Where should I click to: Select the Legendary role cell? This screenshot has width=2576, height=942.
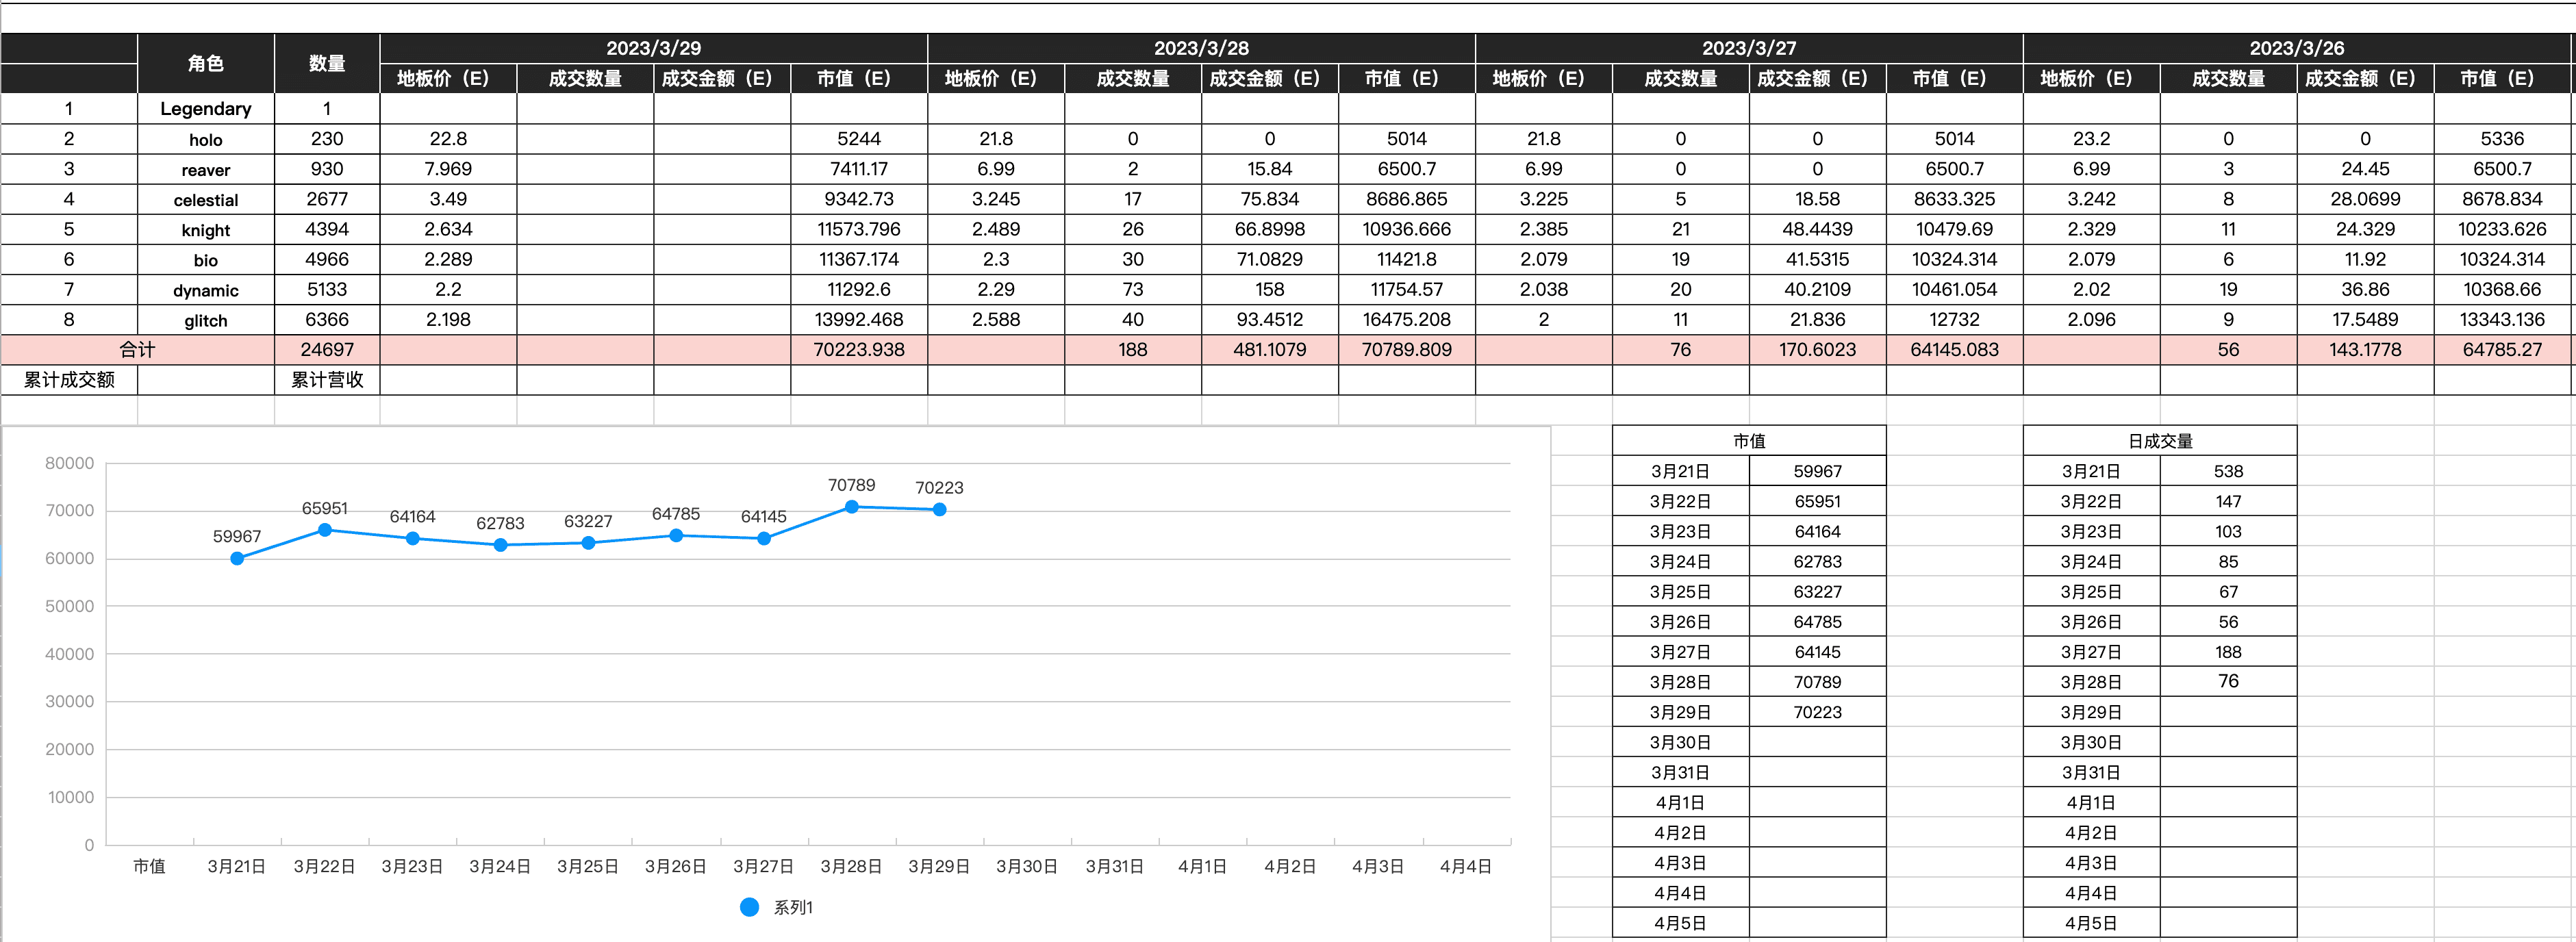coord(206,109)
